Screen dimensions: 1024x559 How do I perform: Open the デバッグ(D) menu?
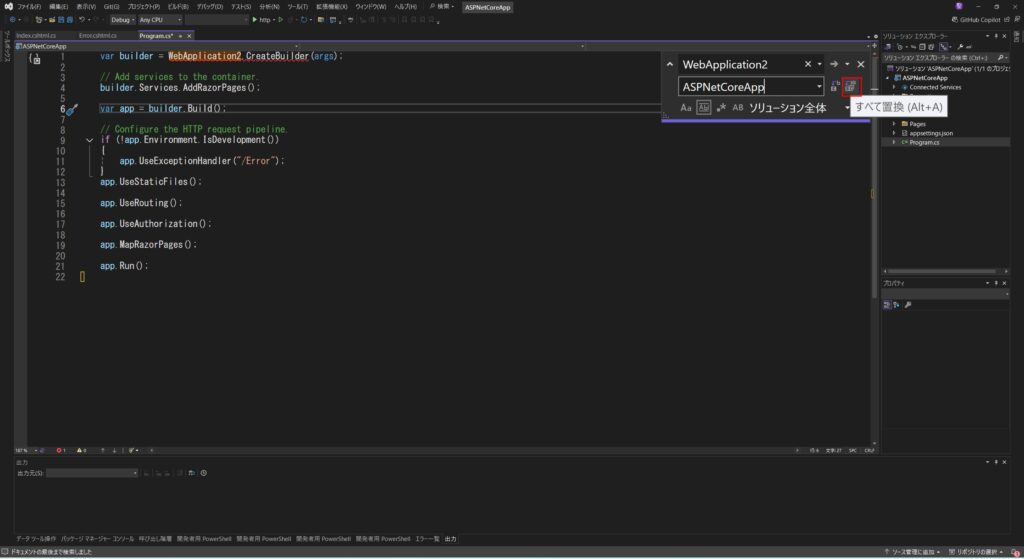pos(210,7)
